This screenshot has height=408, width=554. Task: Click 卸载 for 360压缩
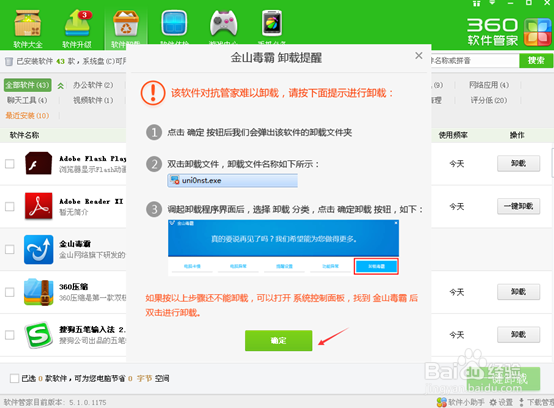tap(518, 292)
